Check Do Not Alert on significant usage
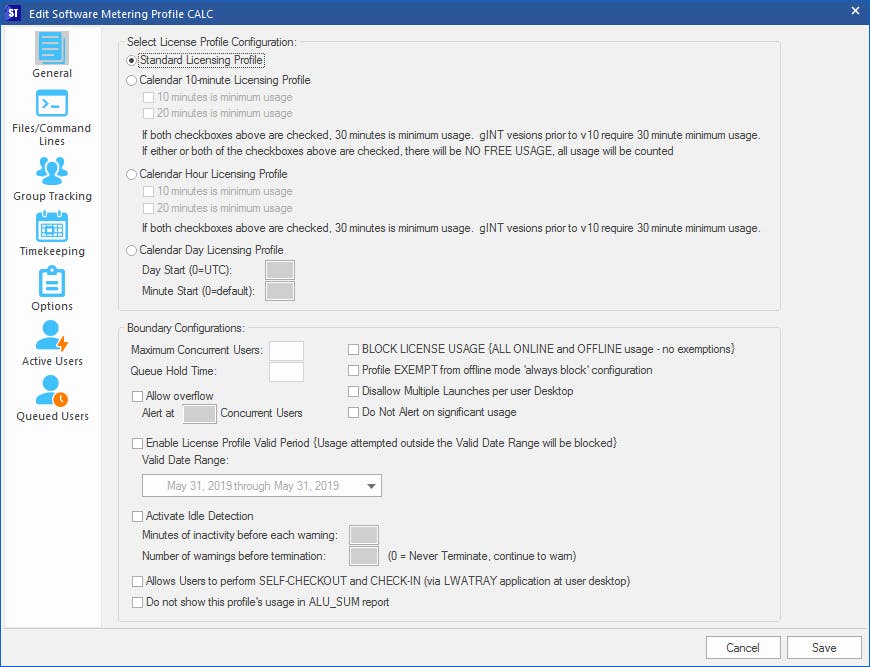 [x=353, y=412]
